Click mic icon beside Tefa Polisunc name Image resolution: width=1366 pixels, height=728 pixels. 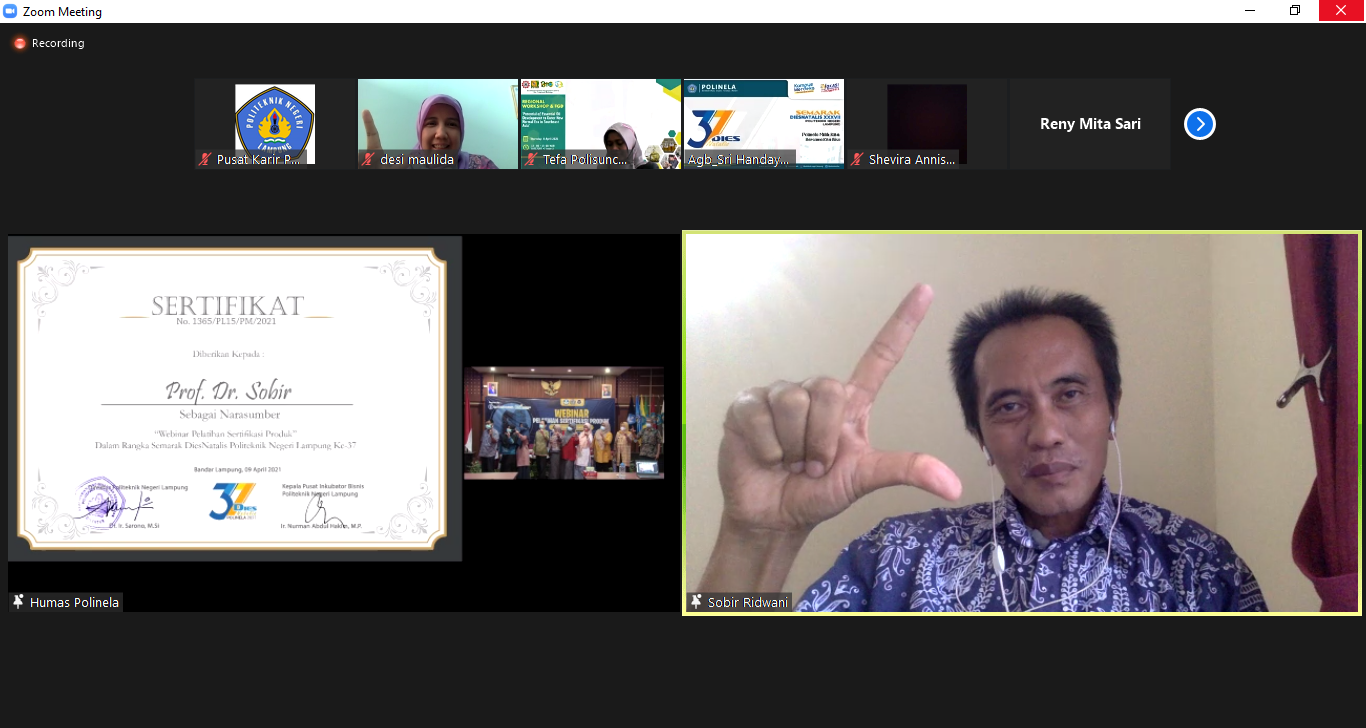click(530, 159)
